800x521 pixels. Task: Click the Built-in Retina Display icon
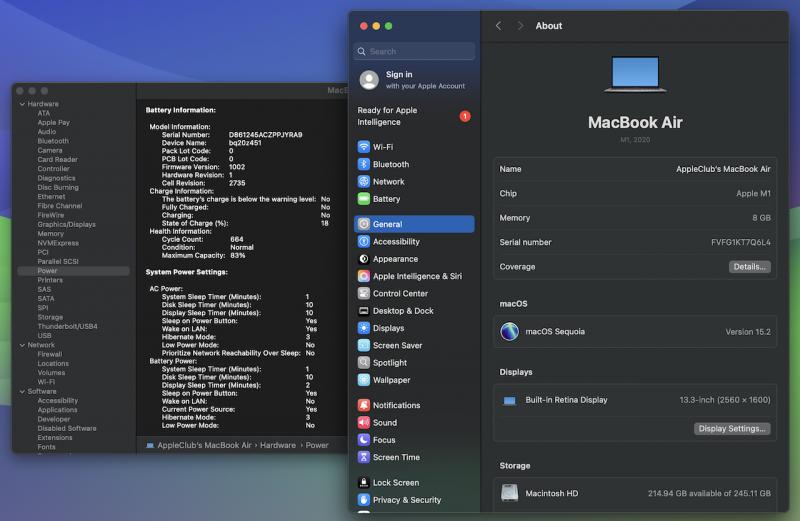pyautogui.click(x=509, y=401)
